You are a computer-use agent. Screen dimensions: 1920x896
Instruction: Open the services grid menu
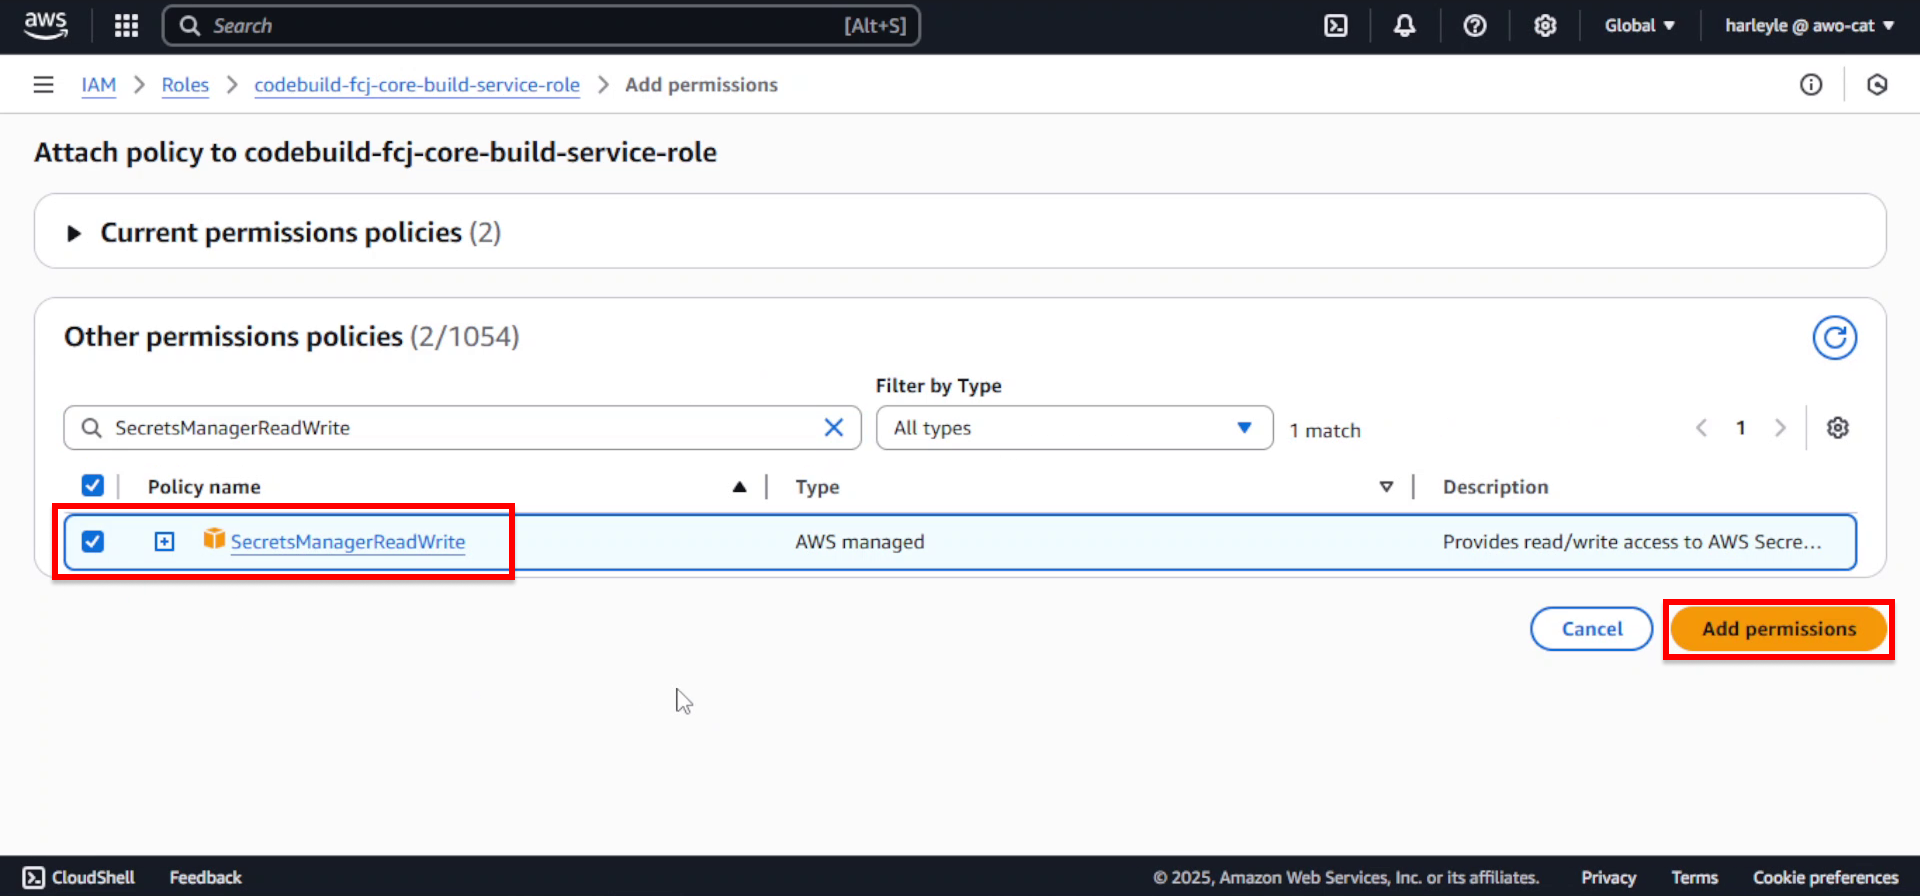(126, 26)
